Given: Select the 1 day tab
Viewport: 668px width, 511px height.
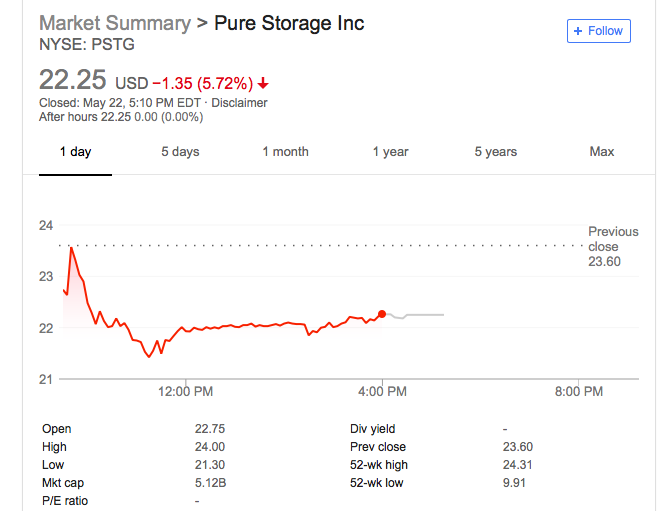Looking at the screenshot, I should pos(75,152).
